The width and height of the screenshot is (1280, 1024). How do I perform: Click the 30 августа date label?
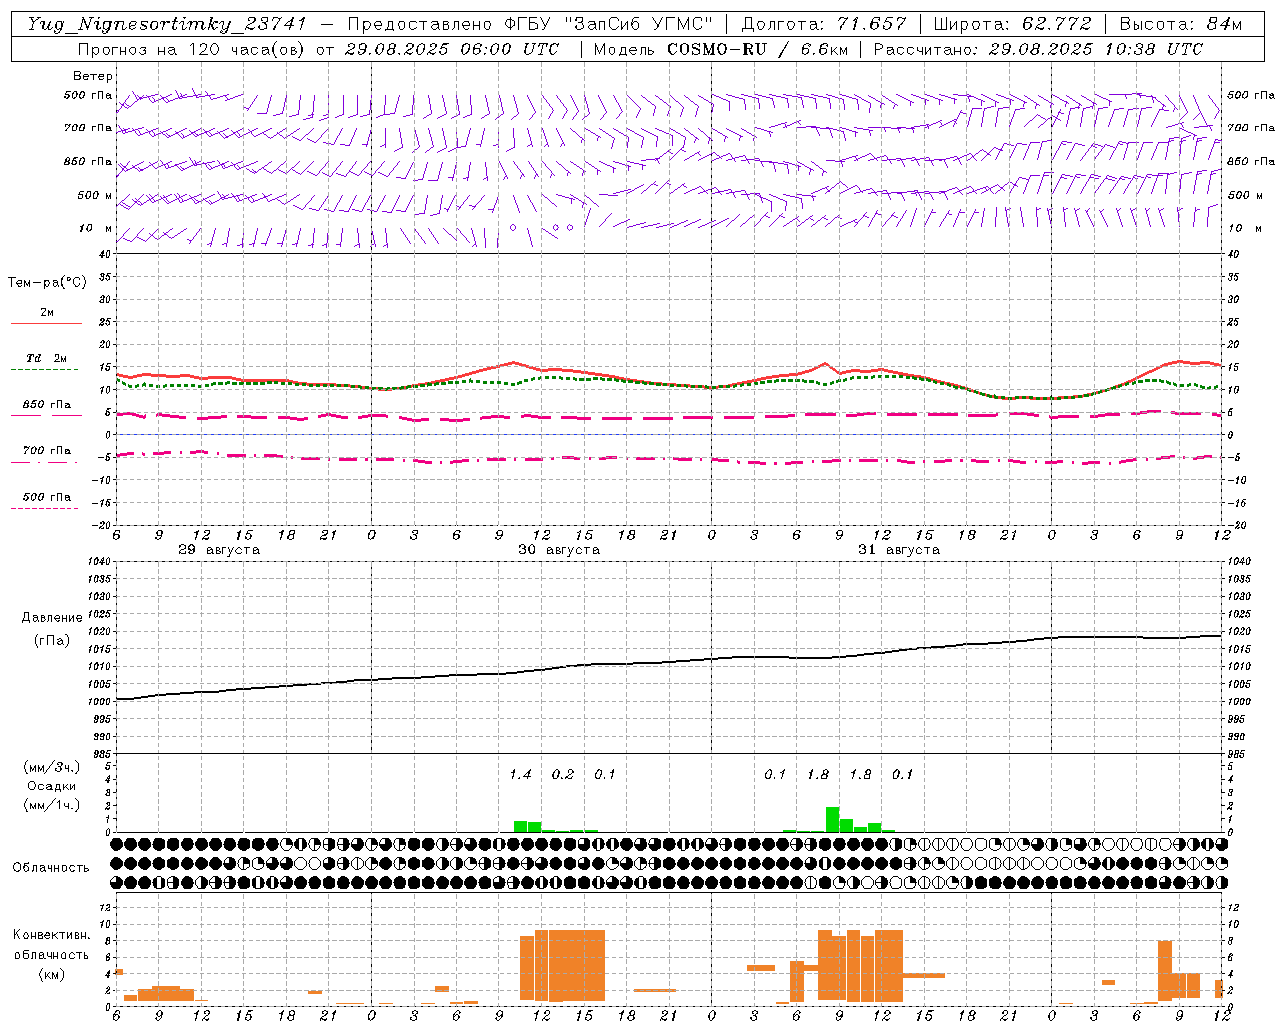559,550
